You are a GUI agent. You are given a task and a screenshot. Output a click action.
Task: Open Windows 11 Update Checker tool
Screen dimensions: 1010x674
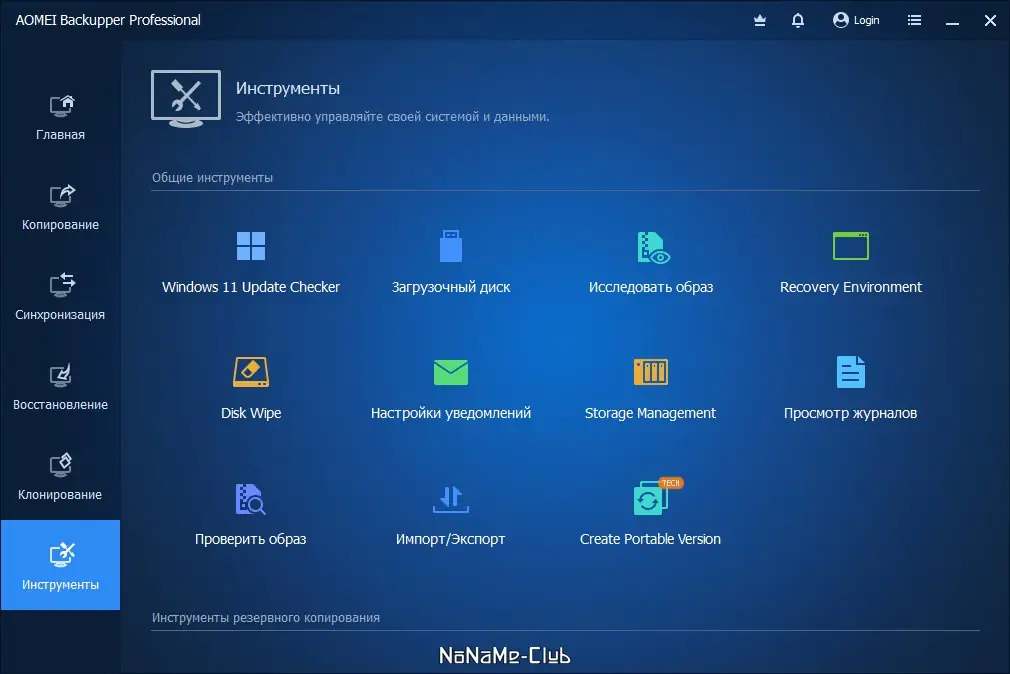point(251,263)
